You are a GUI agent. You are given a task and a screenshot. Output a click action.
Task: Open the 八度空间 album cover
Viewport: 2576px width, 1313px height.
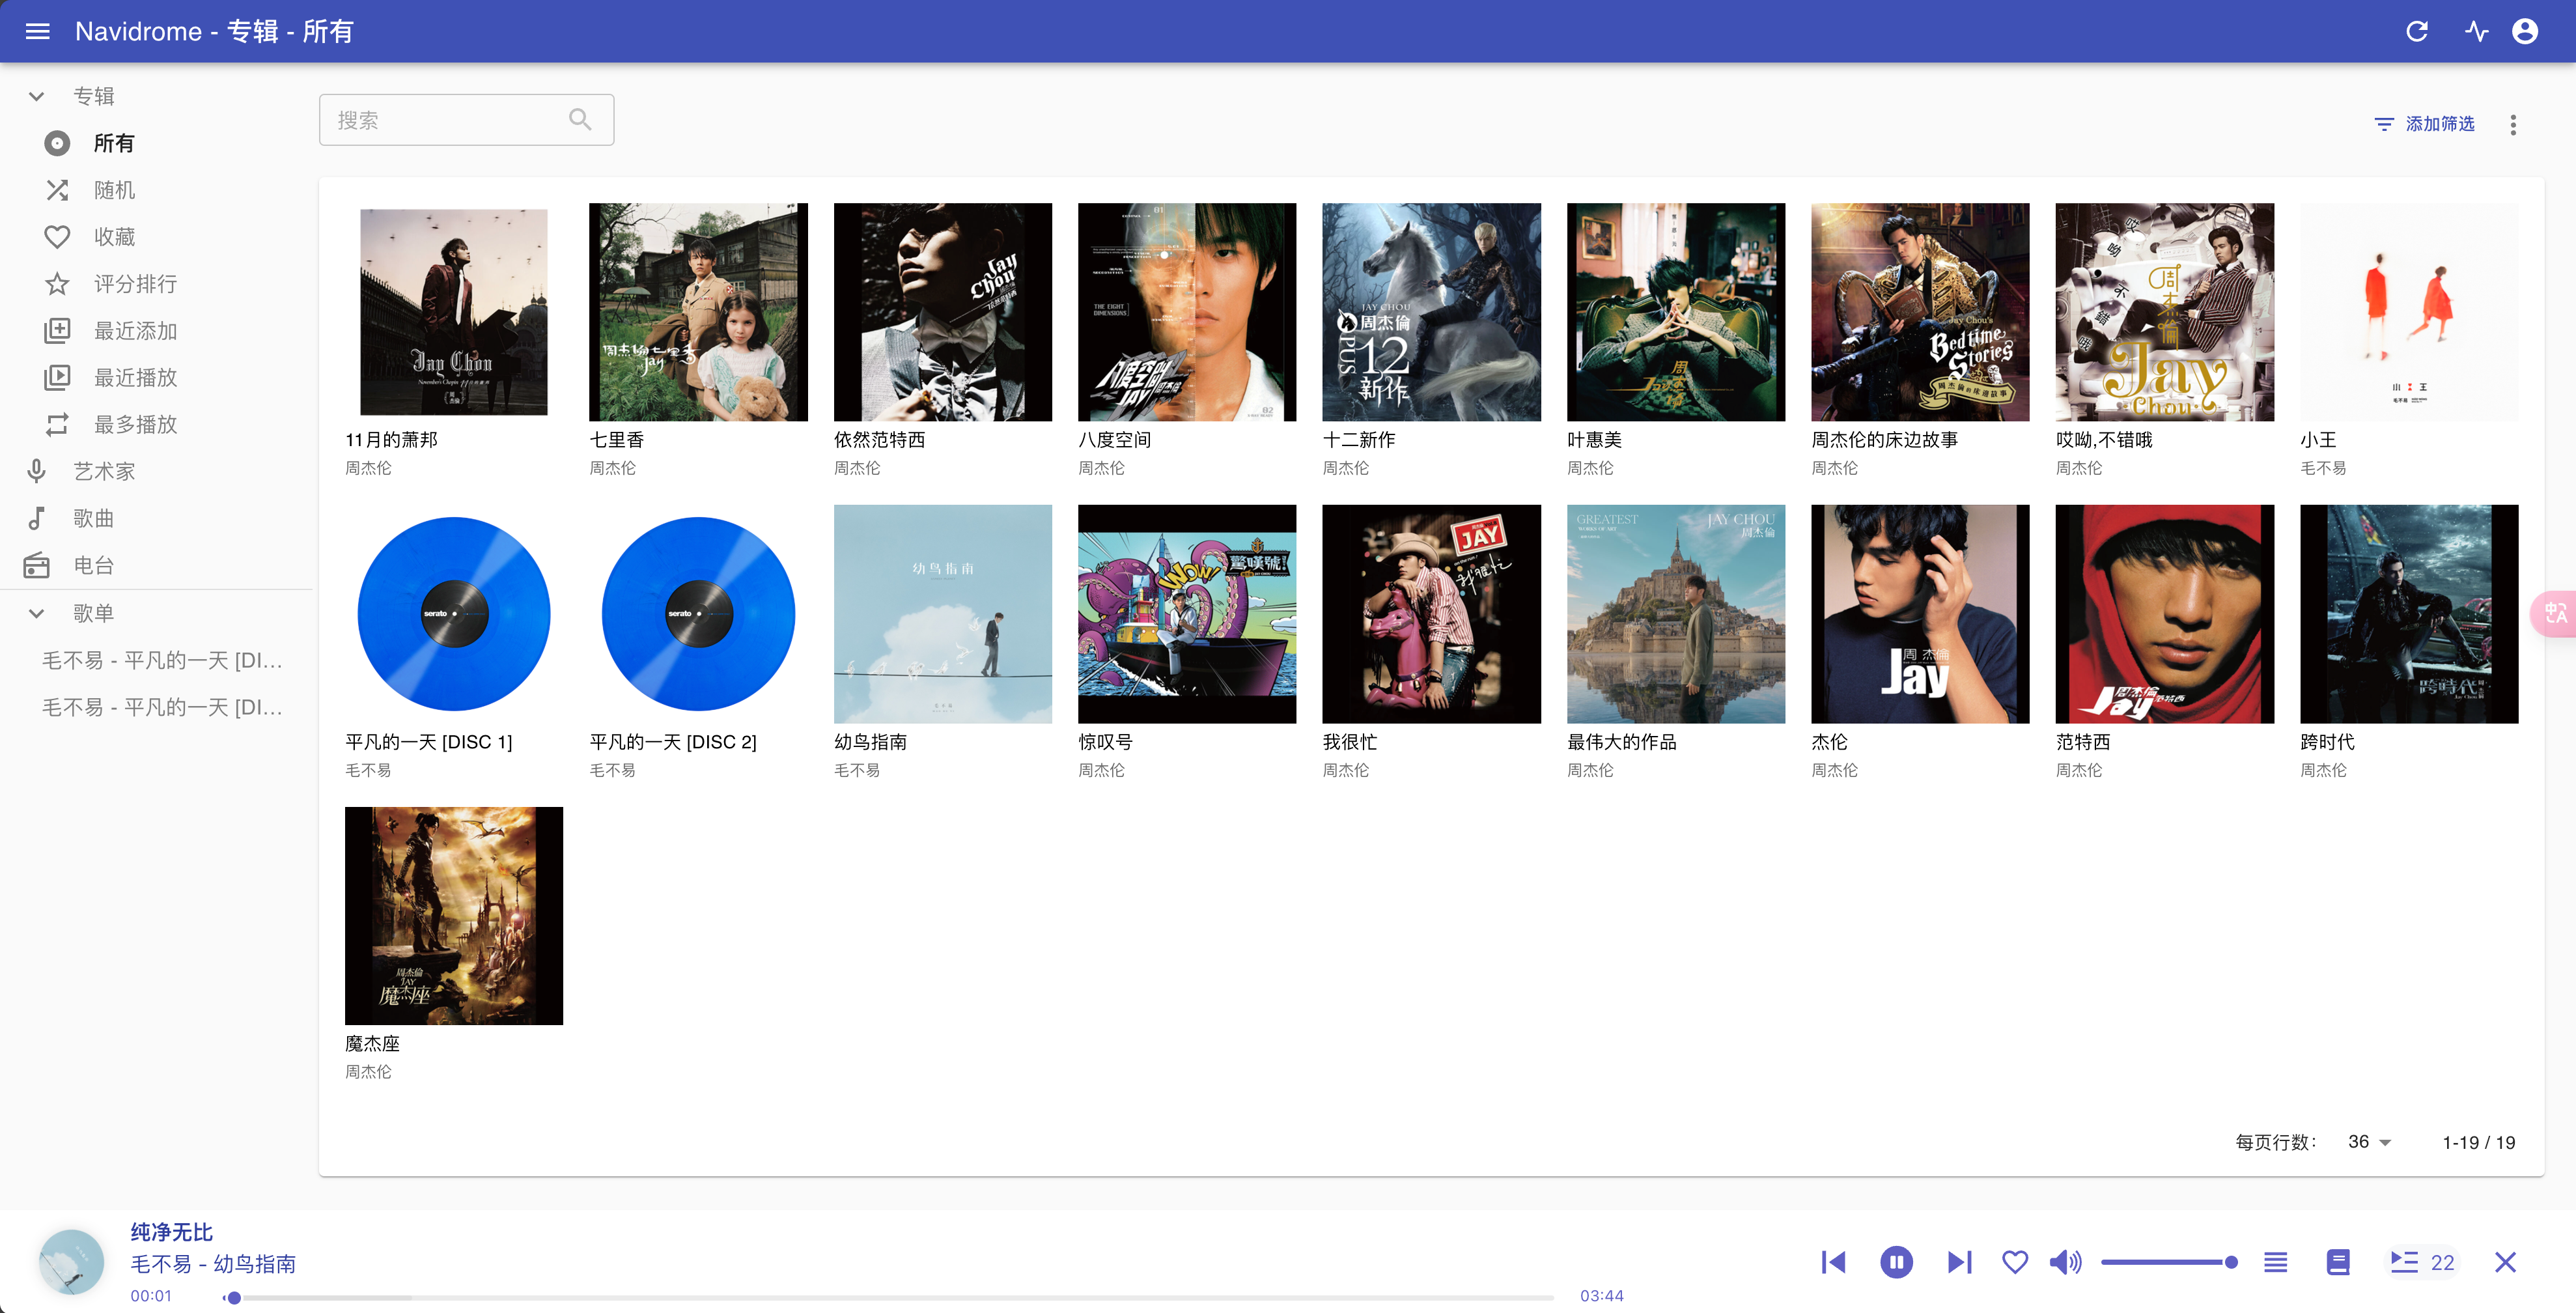click(1187, 312)
